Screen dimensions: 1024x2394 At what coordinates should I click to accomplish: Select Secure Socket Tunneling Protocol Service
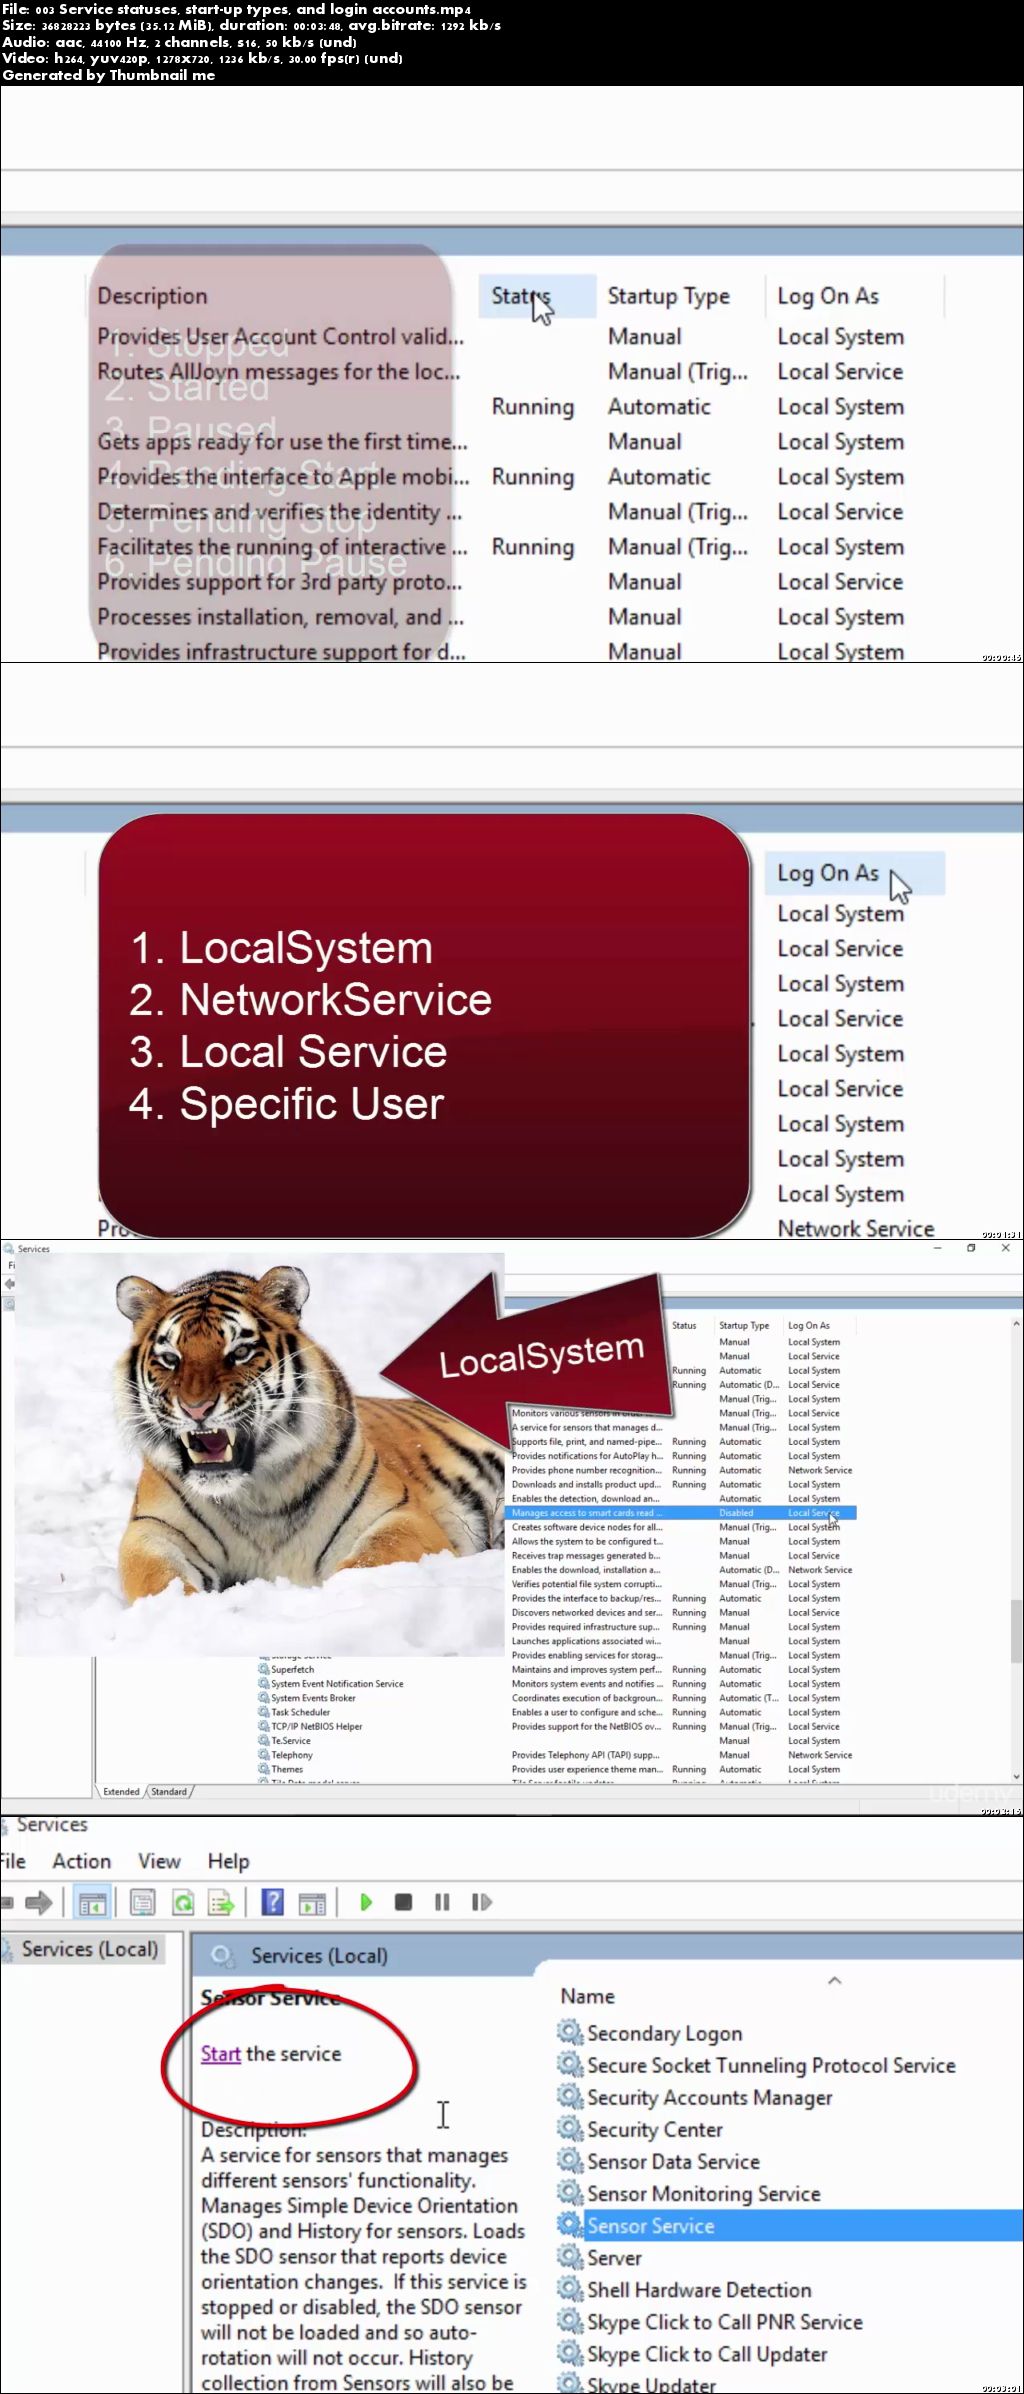(x=771, y=2065)
